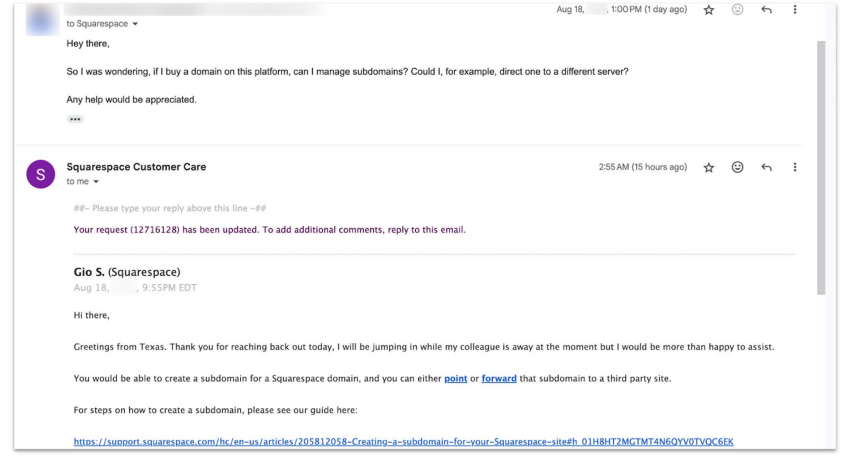The width and height of the screenshot is (850, 456).
Task: Click the blurred avatar of the first sender
Action: pos(40,16)
